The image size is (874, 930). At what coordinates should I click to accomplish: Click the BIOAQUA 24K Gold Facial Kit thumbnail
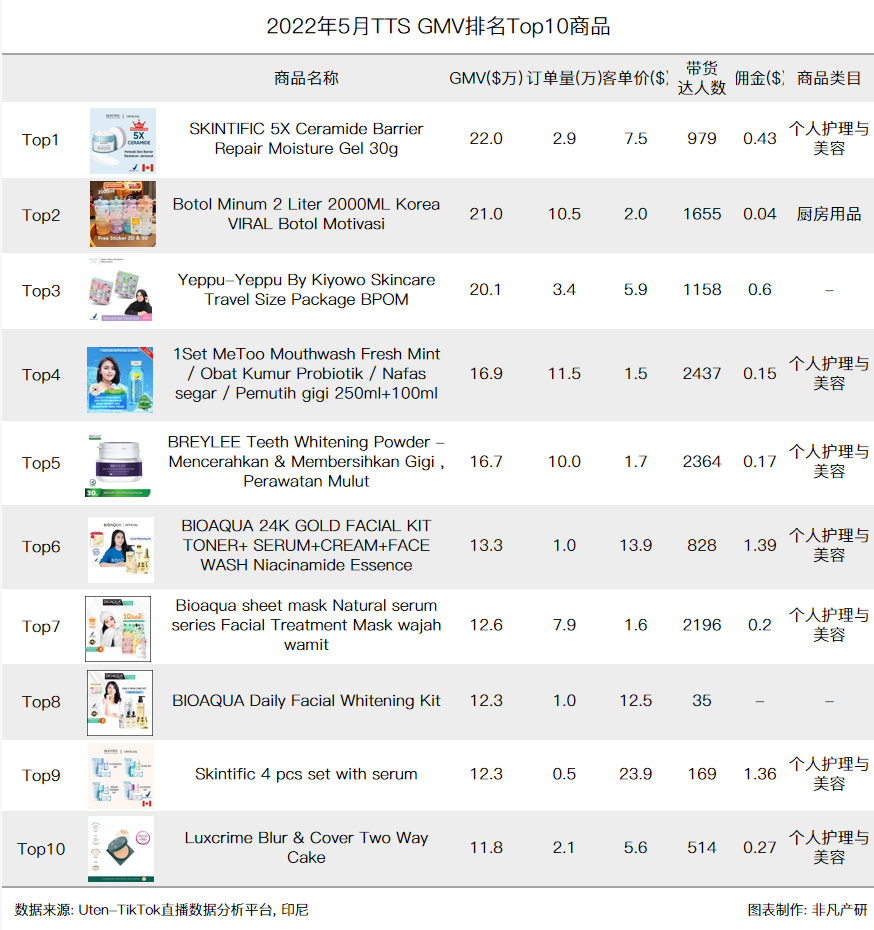point(121,550)
